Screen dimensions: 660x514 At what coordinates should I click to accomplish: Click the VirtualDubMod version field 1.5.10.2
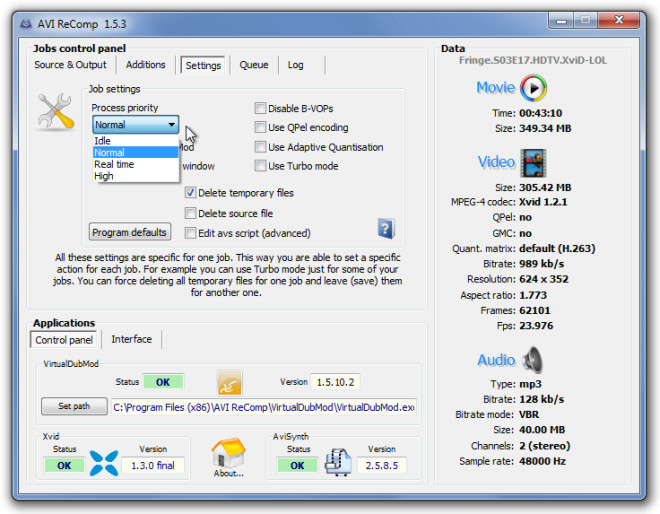coord(335,382)
